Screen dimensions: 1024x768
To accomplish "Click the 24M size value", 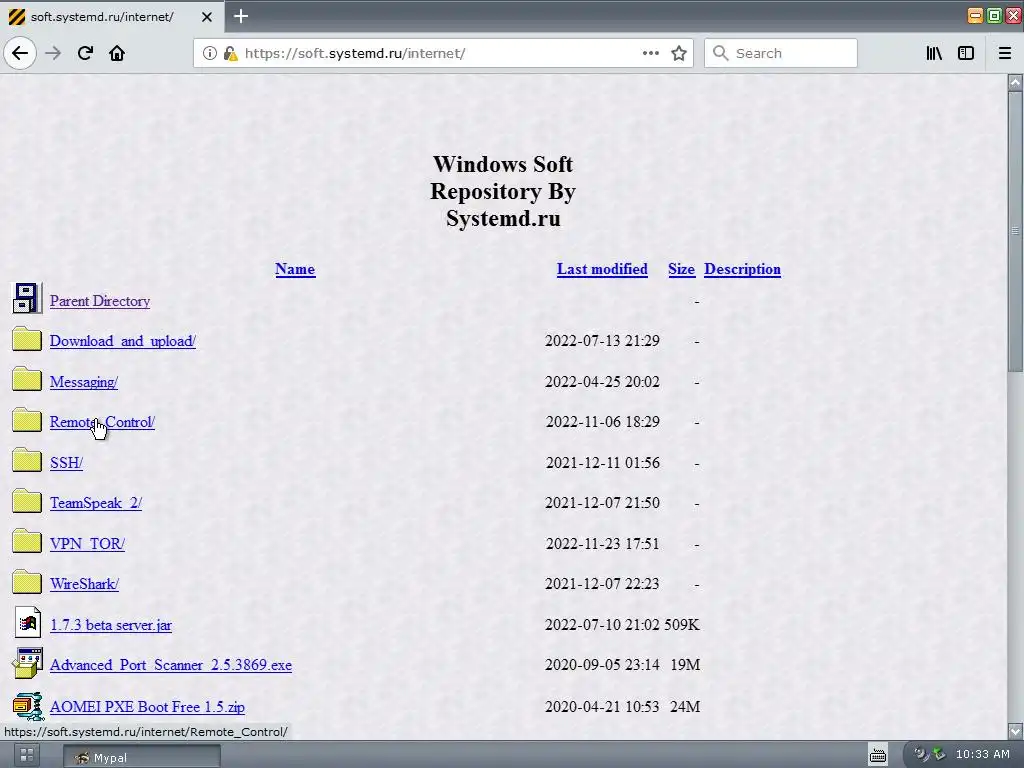I will tap(685, 707).
